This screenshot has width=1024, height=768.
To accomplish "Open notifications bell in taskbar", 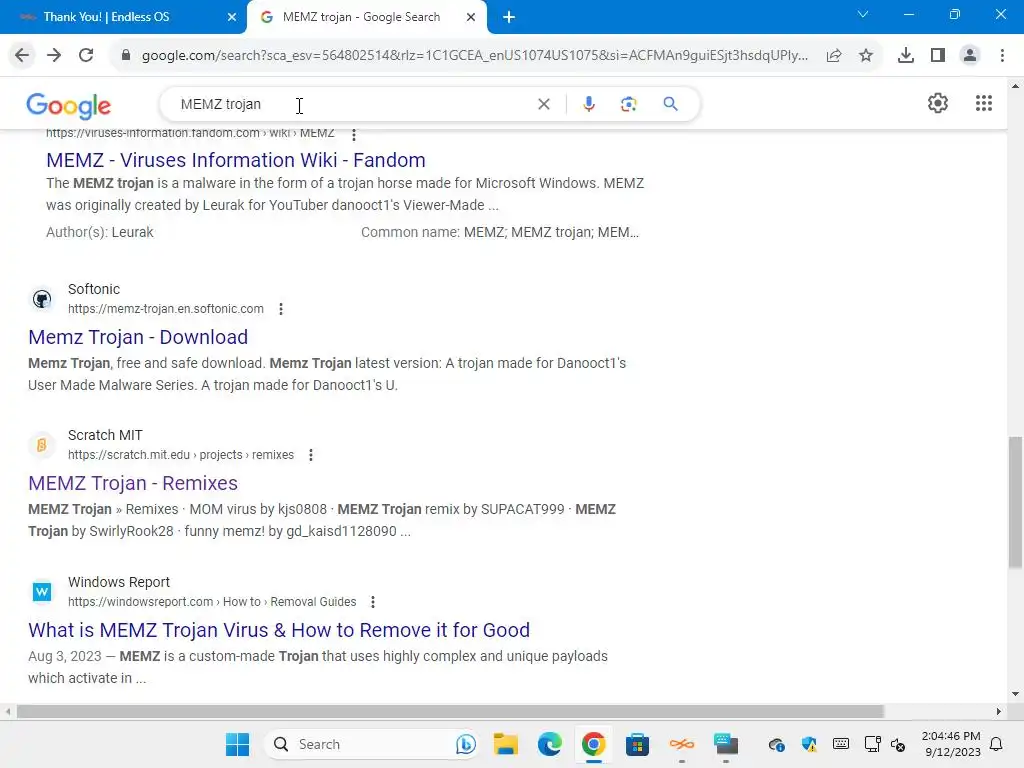I will tap(997, 744).
